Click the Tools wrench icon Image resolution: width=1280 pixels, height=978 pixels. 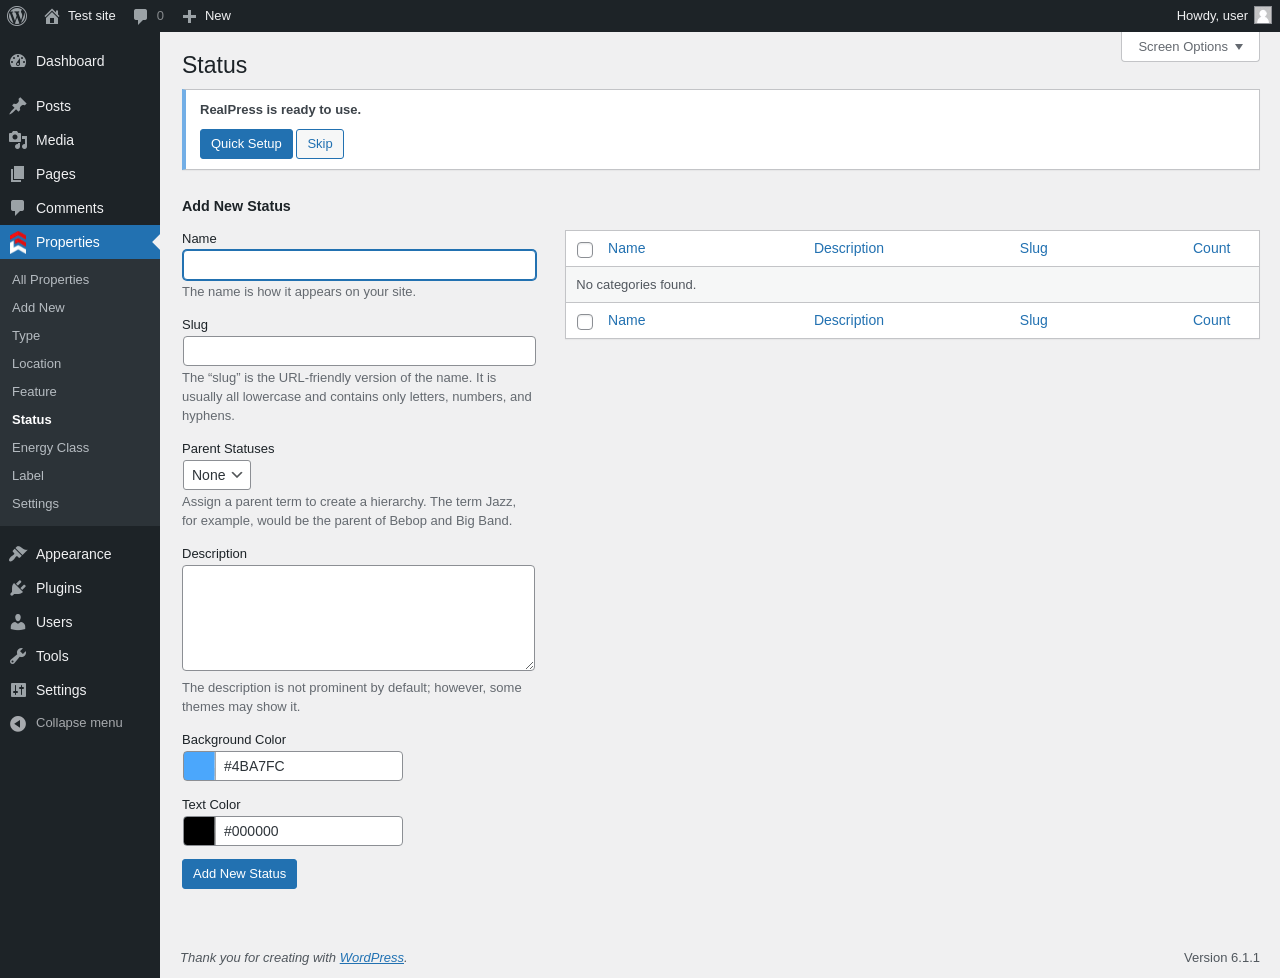(x=18, y=656)
